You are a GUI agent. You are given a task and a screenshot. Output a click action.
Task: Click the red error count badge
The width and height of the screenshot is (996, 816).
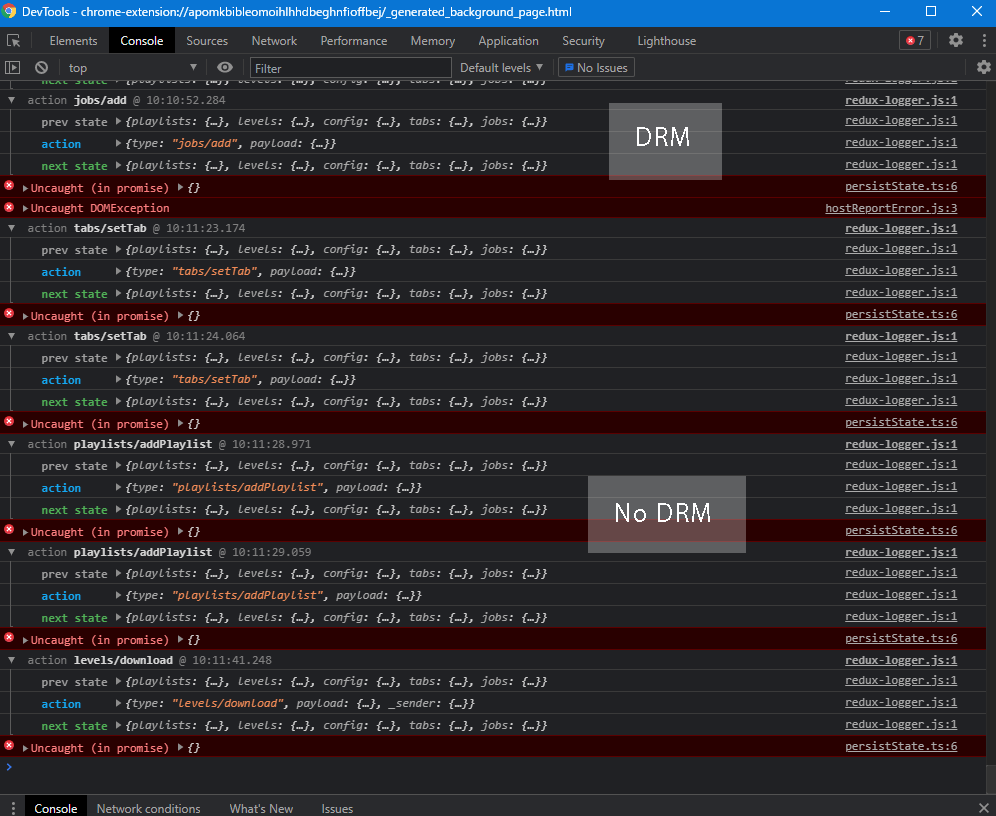pyautogui.click(x=914, y=40)
